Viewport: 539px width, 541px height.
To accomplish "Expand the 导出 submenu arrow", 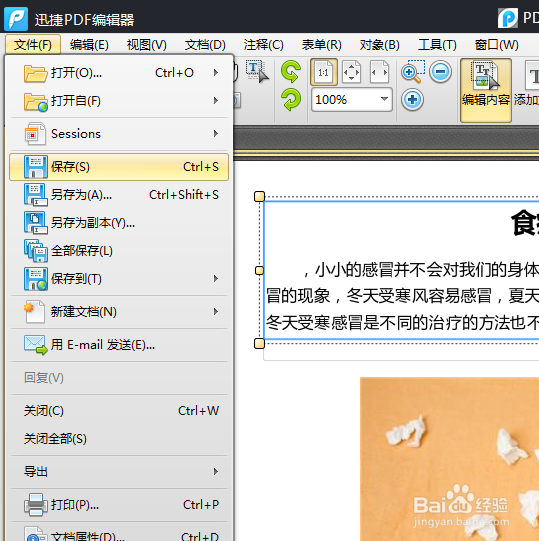I will (x=216, y=471).
